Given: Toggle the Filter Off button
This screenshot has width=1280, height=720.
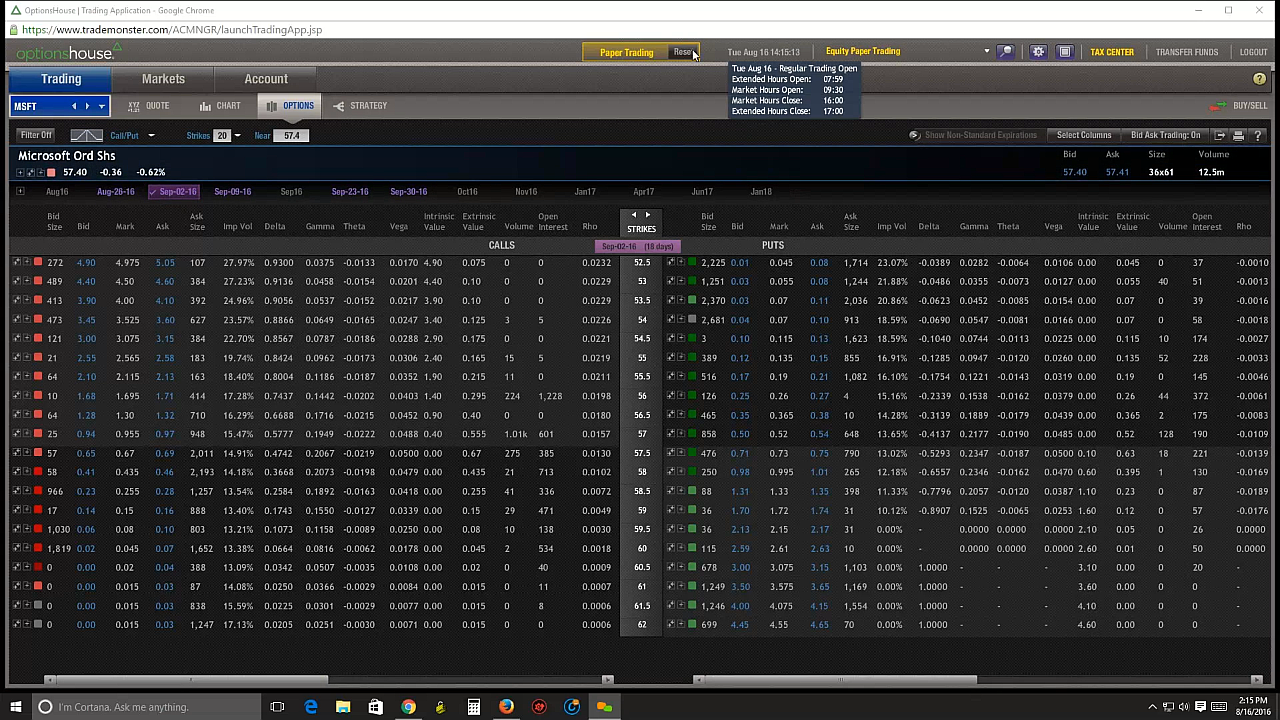Looking at the screenshot, I should (36, 136).
